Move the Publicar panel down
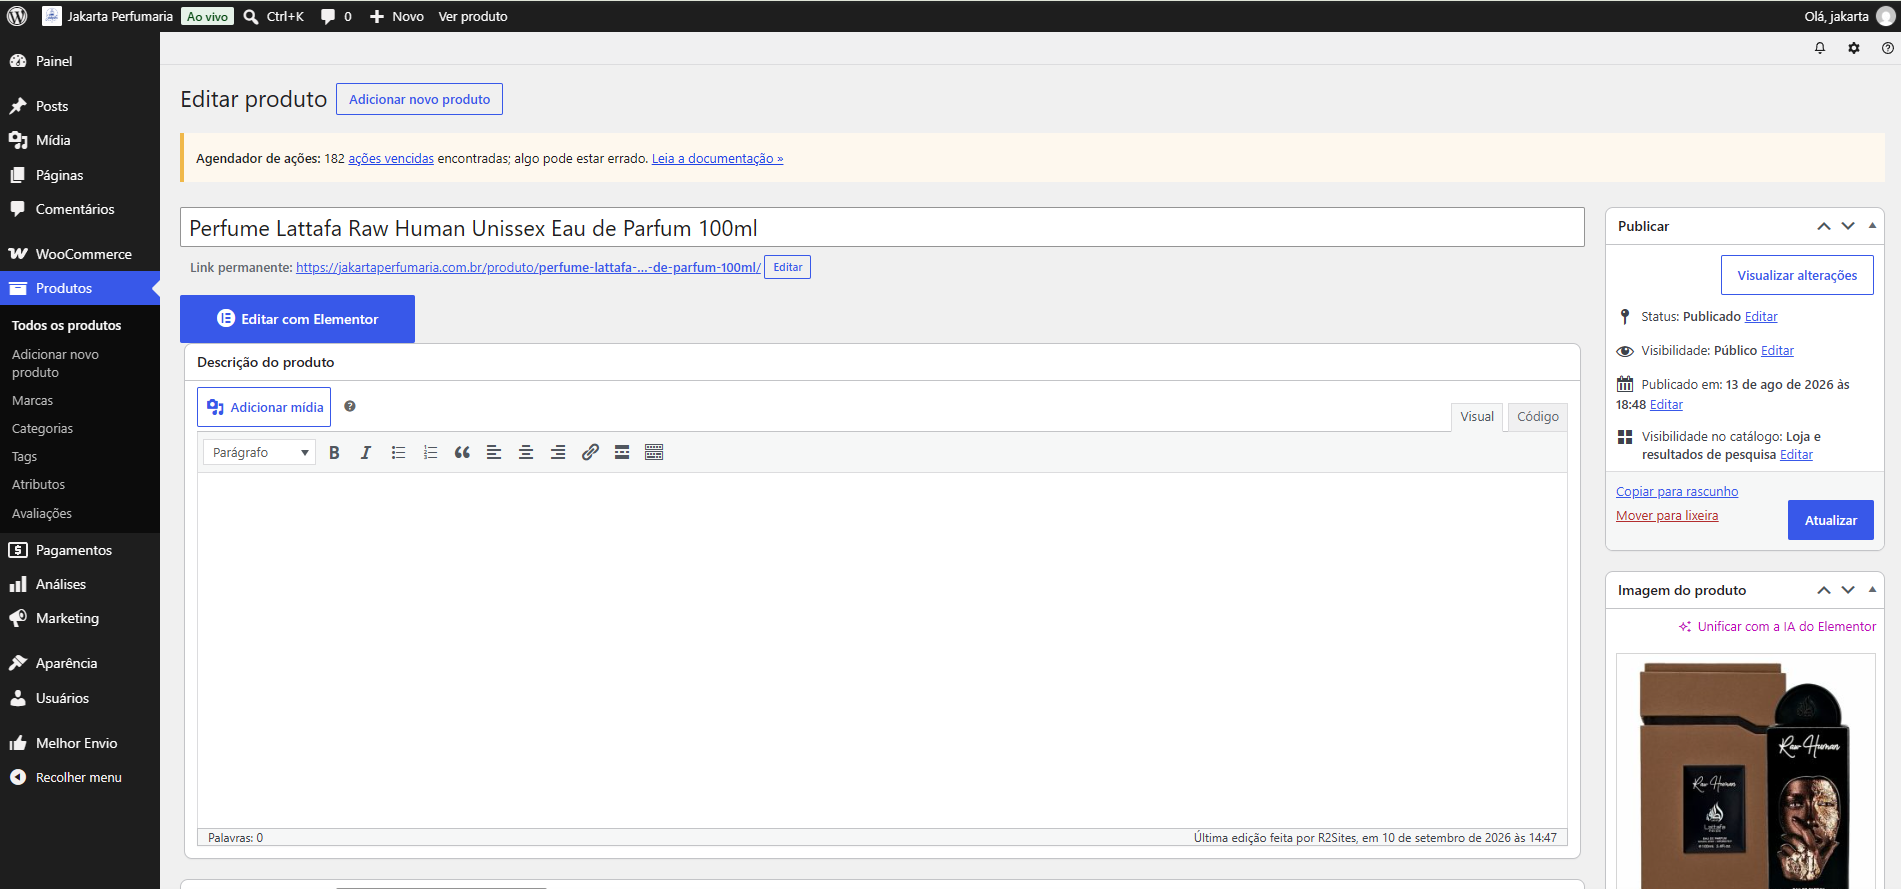Viewport: 1901px width, 889px height. [x=1848, y=226]
